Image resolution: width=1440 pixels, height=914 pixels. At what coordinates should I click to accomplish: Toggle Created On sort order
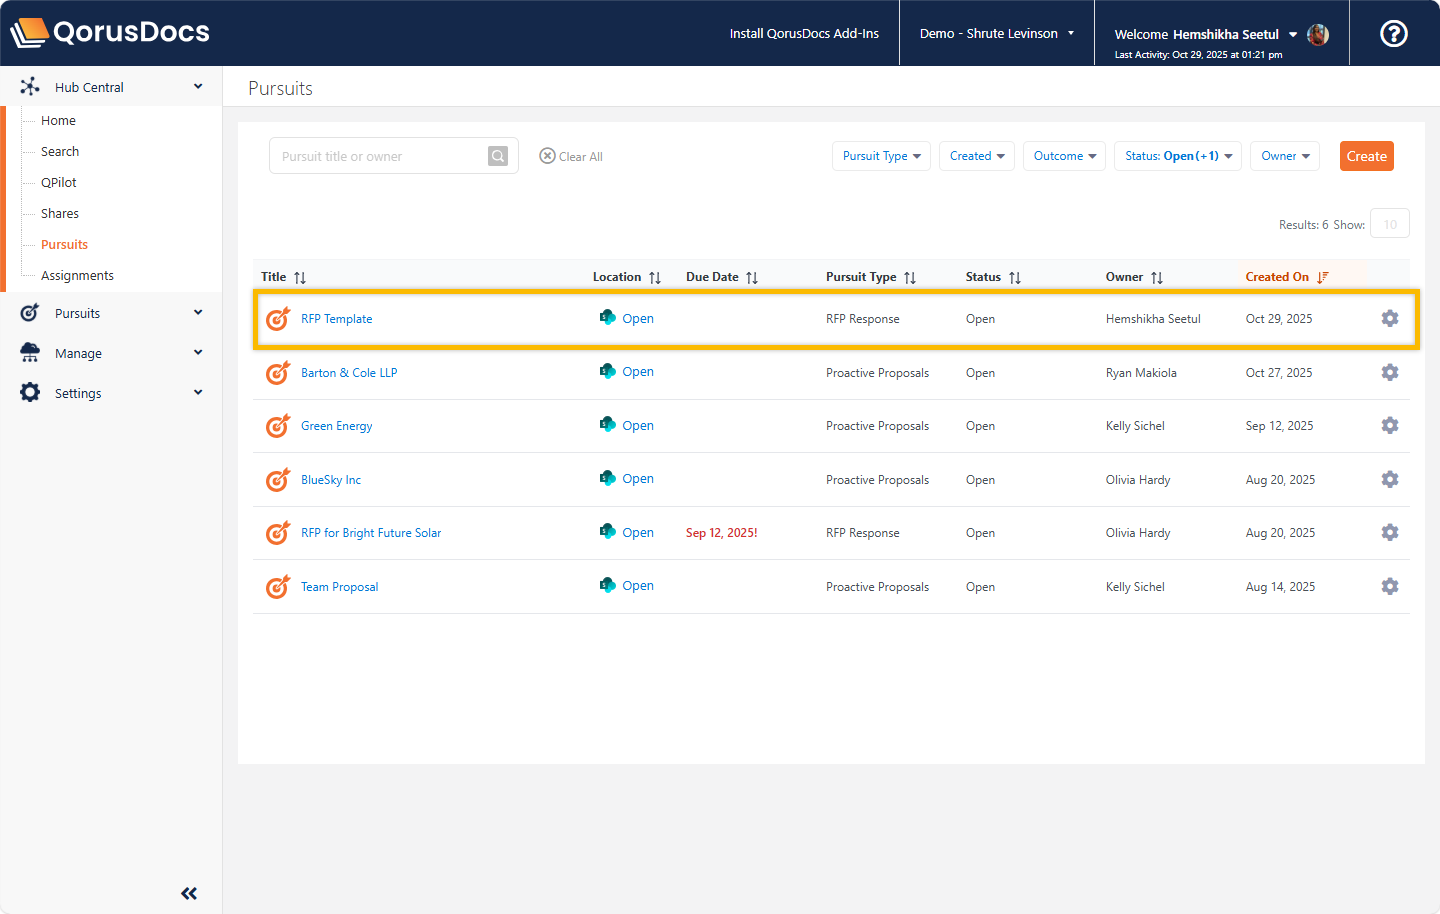coord(1322,277)
